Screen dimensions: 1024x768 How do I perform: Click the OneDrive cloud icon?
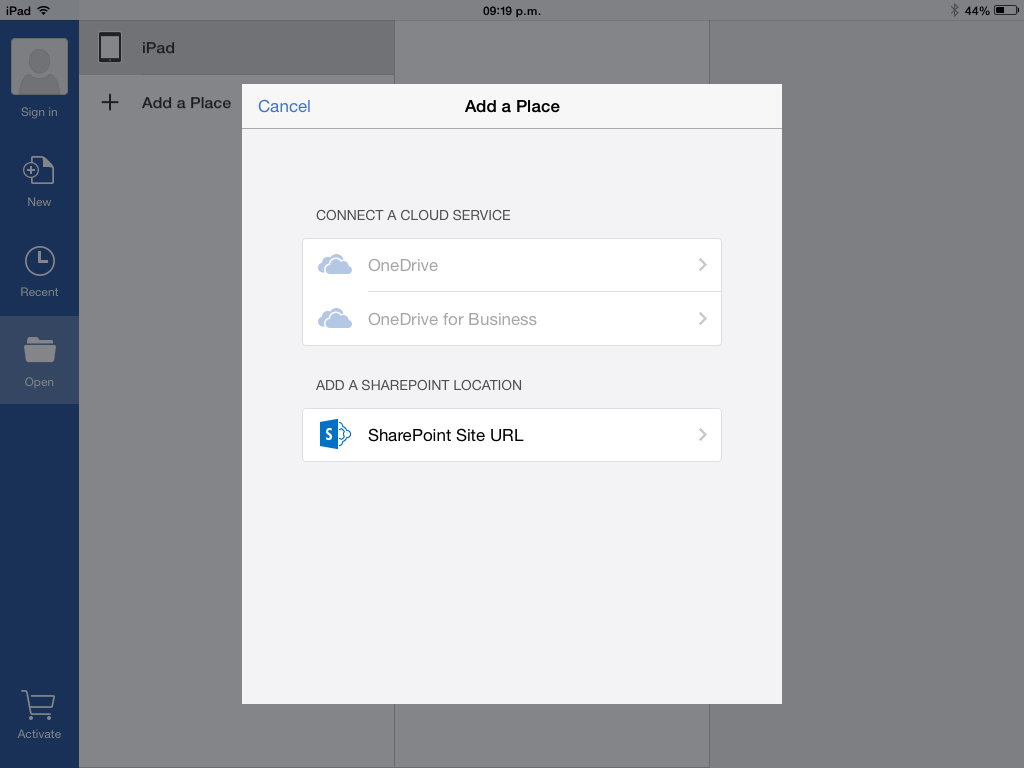334,264
